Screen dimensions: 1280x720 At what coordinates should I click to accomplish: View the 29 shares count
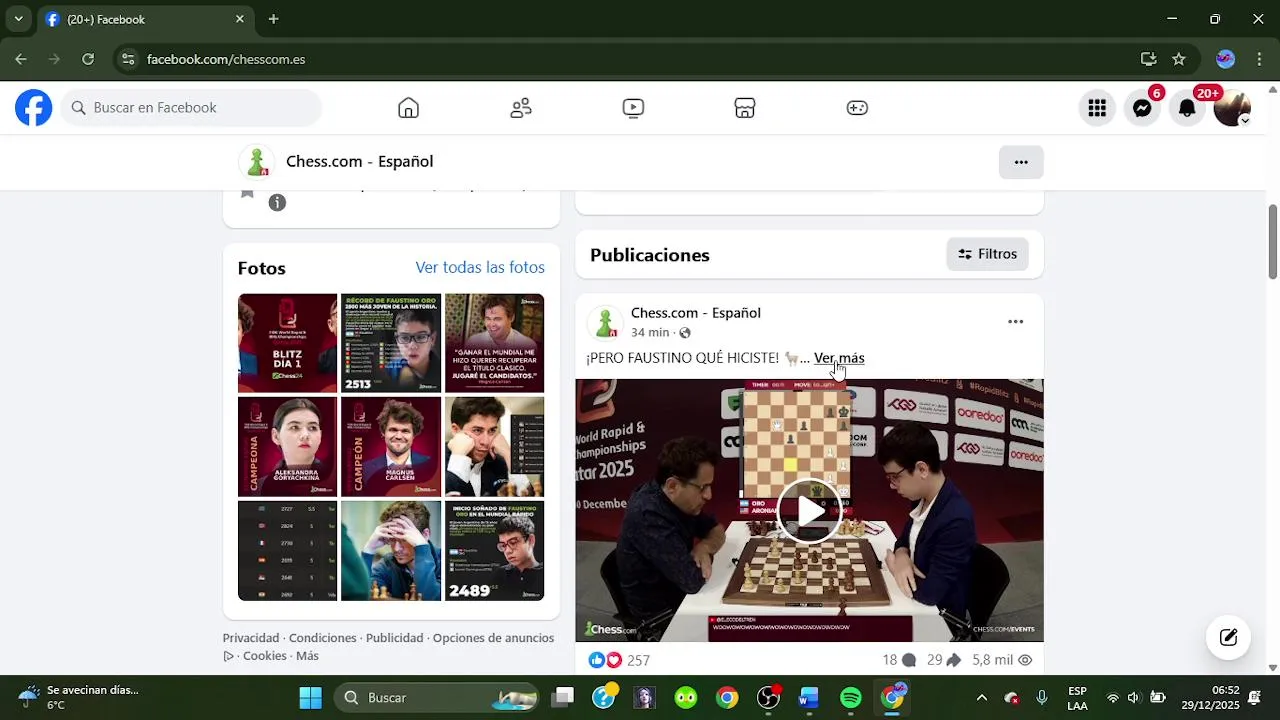click(944, 660)
